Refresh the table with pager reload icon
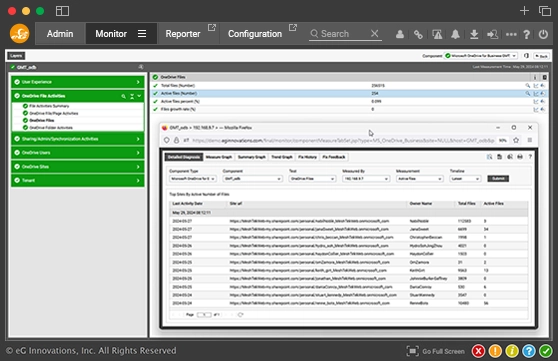 (x=241, y=315)
